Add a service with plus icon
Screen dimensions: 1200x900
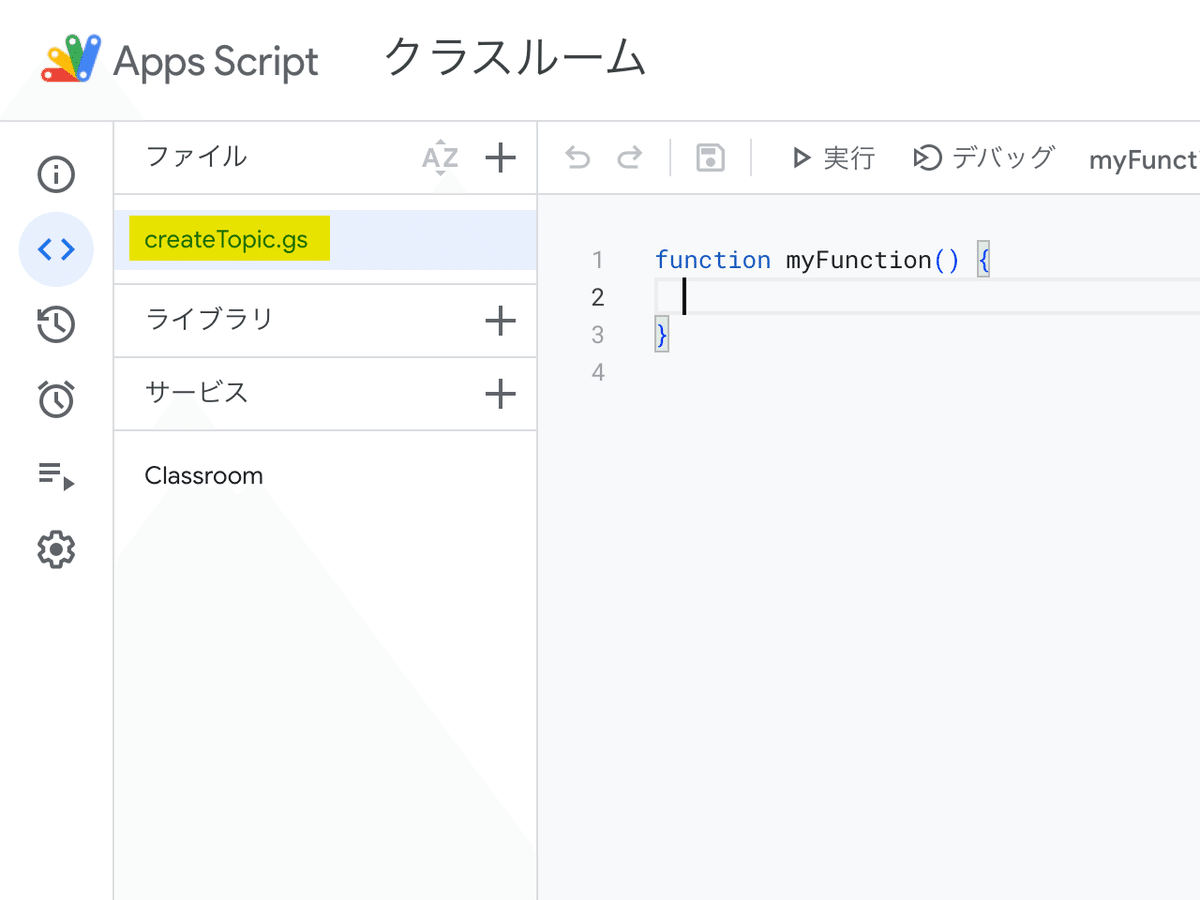pos(500,394)
